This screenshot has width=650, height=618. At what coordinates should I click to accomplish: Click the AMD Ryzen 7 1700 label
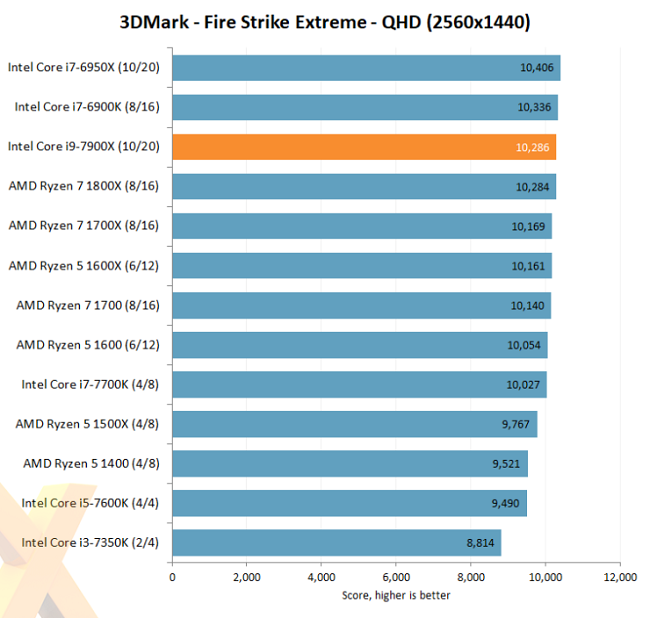[x=89, y=305]
